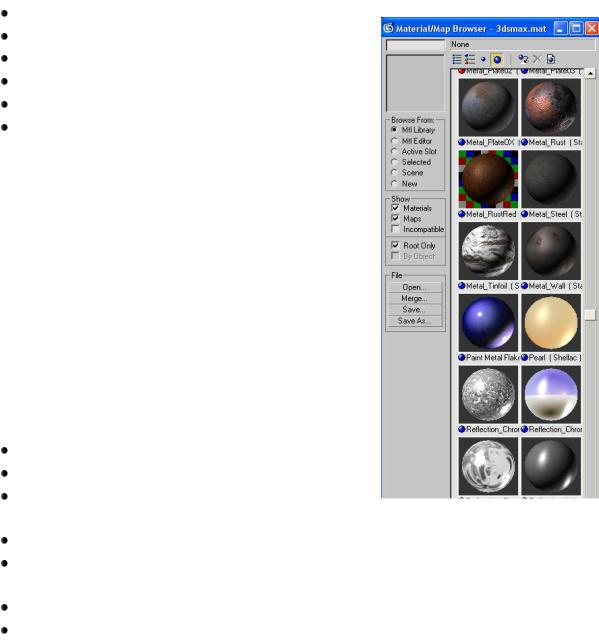Image resolution: width=599 pixels, height=640 pixels.
Task: Click the Metal_RustRed label
Action: click(x=491, y=214)
